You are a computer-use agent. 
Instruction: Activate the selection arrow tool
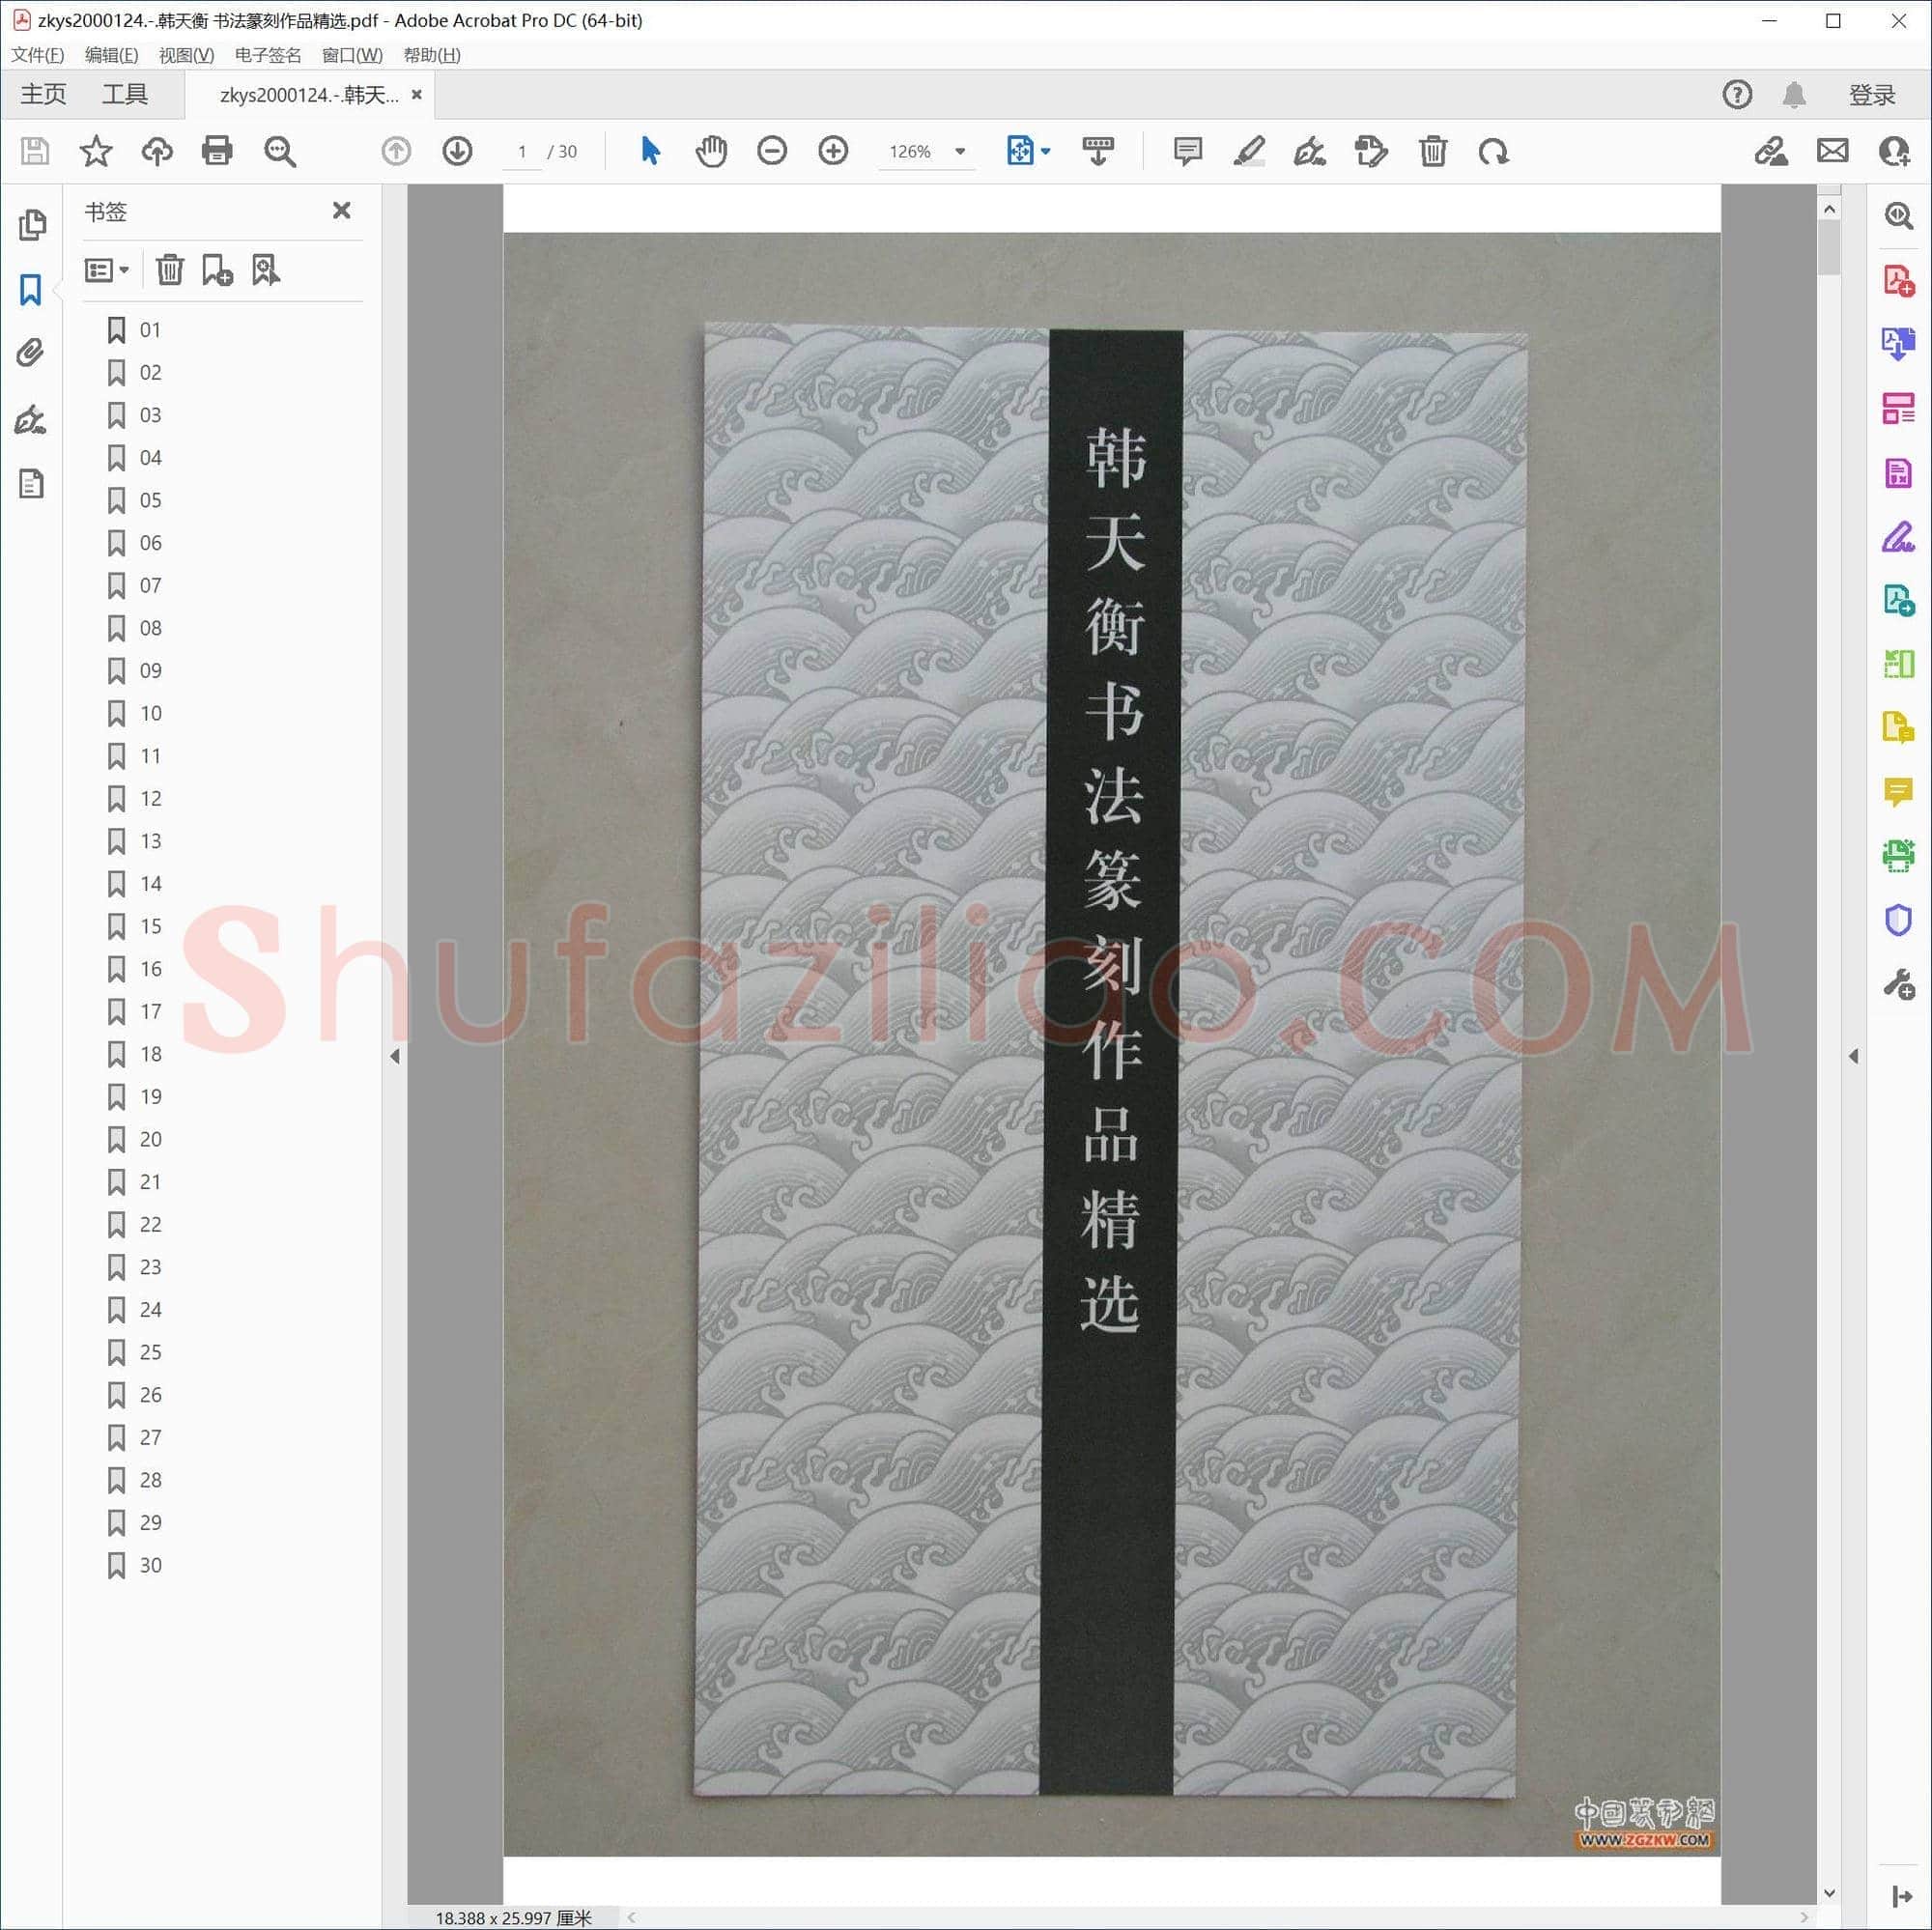pos(650,152)
